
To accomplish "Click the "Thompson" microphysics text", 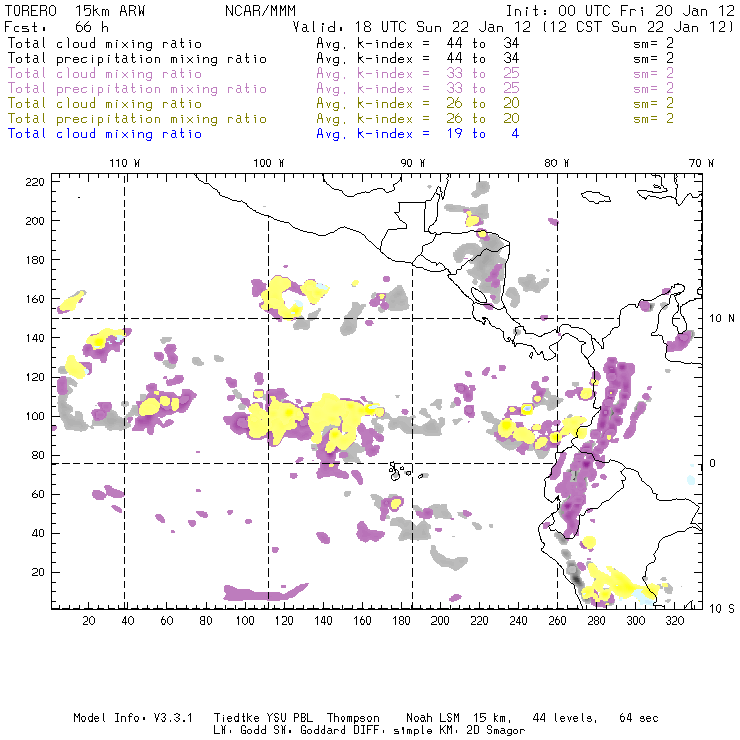I will 353,718.
